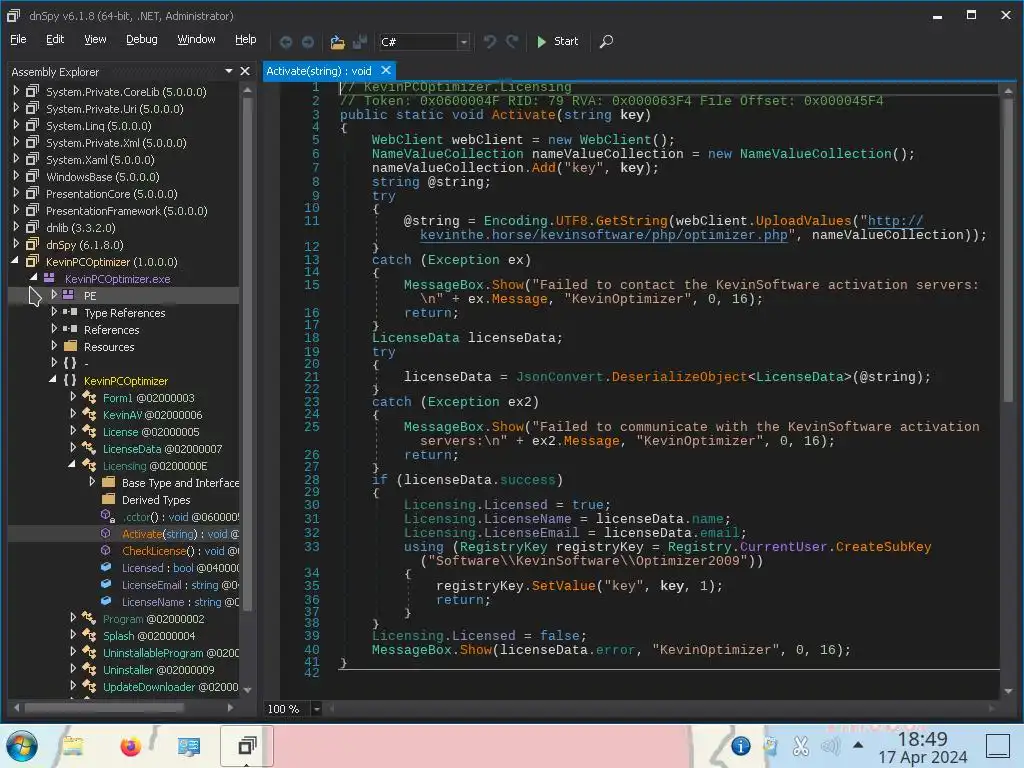
Task: Start debugging with the Start button
Action: 557,41
